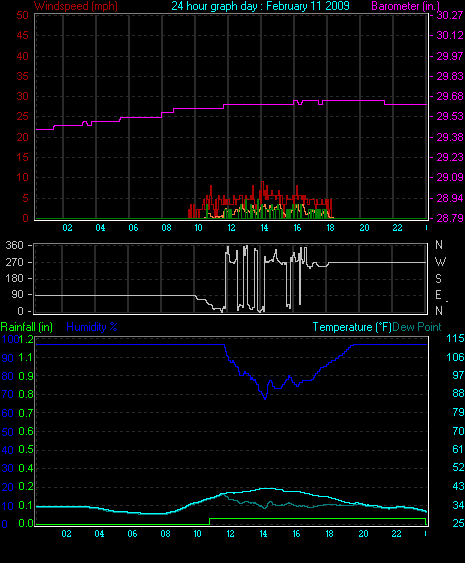The height and width of the screenshot is (563, 465).
Task: Click the Humidity % legend label
Action: pyautogui.click(x=92, y=327)
